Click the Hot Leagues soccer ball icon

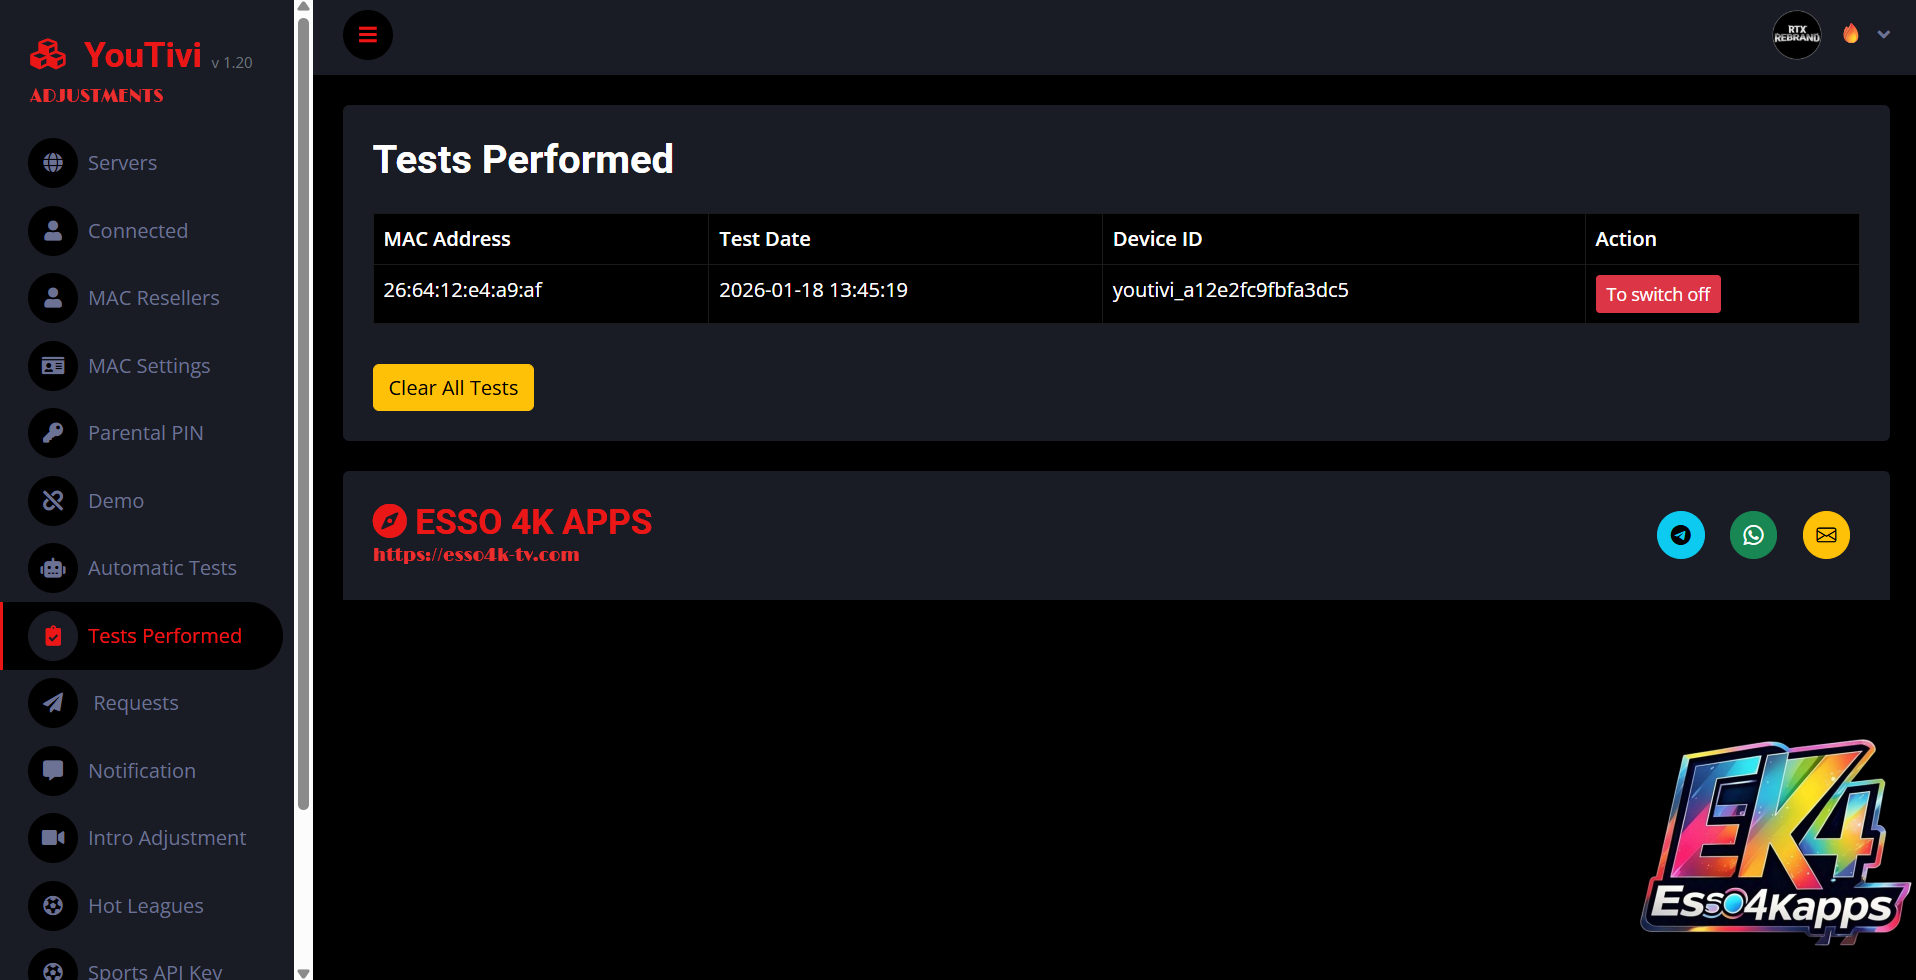(x=53, y=906)
